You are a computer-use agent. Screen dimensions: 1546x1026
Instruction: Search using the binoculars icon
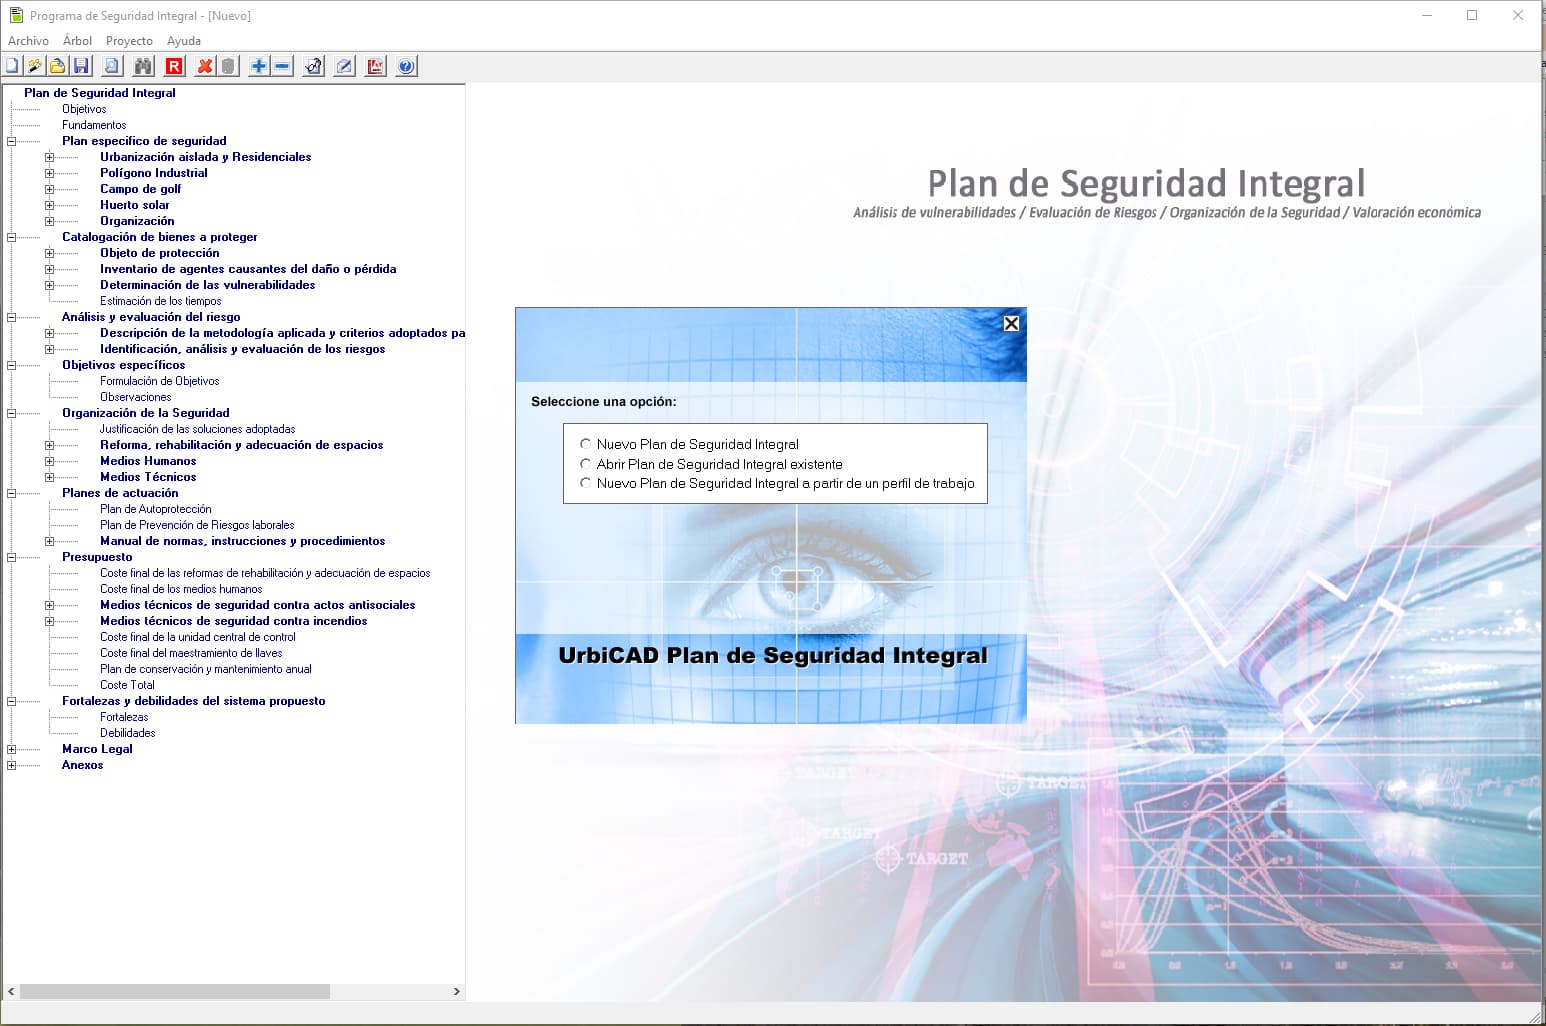click(x=143, y=66)
